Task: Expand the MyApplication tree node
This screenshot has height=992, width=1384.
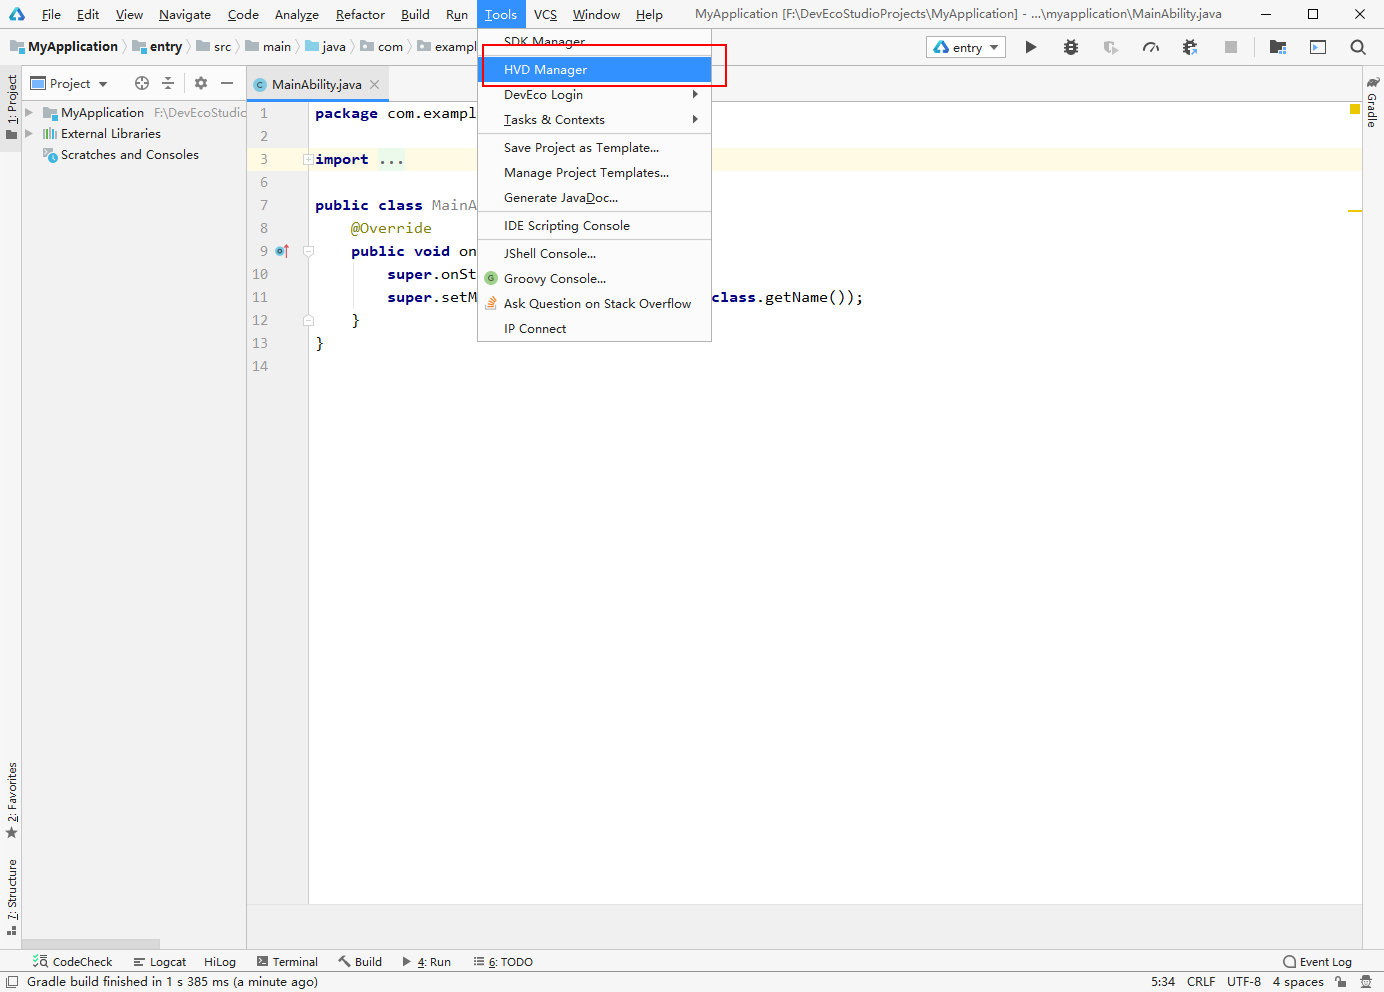Action: [29, 113]
